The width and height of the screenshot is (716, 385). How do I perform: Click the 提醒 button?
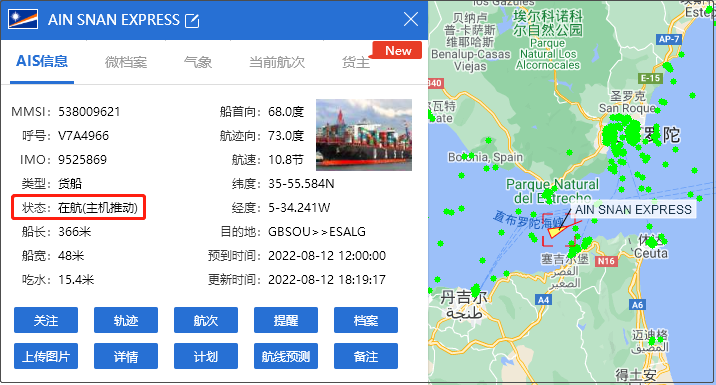click(286, 320)
